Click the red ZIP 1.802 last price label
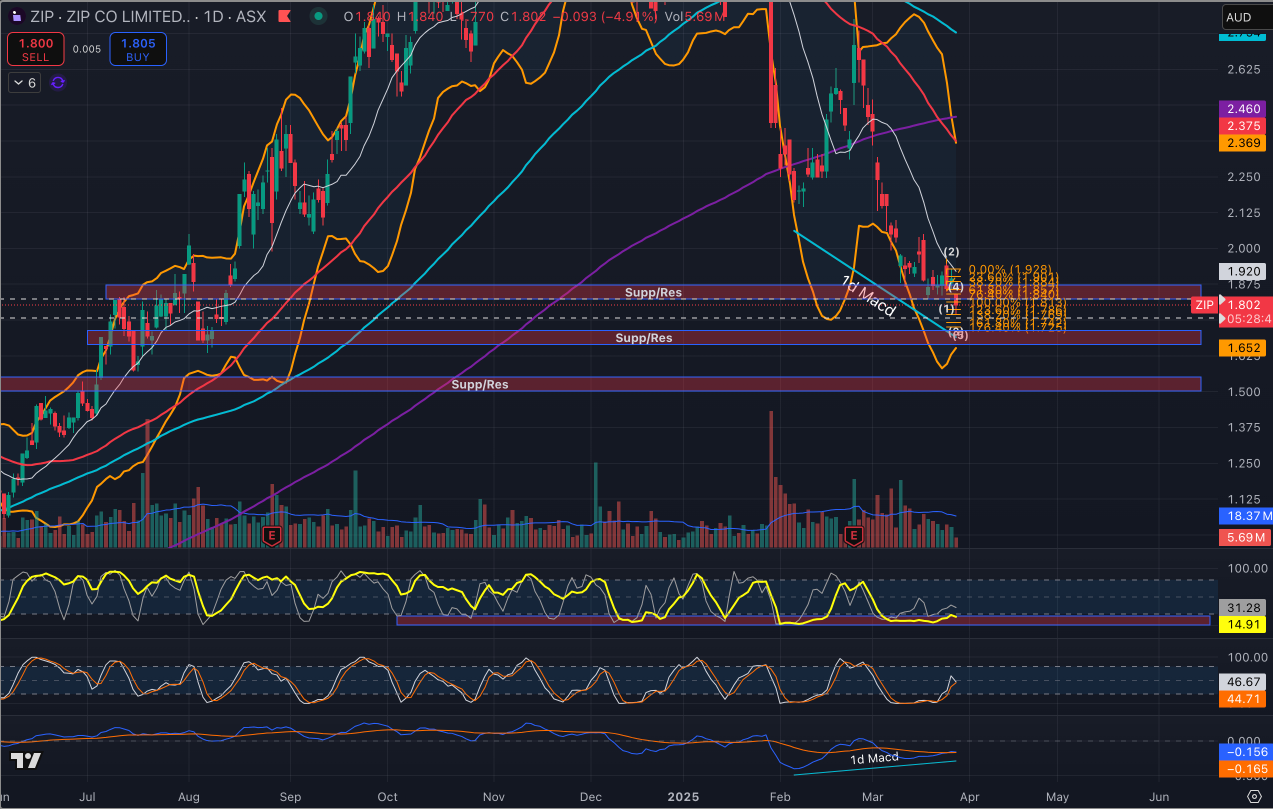The height and width of the screenshot is (809, 1273). click(1243, 305)
